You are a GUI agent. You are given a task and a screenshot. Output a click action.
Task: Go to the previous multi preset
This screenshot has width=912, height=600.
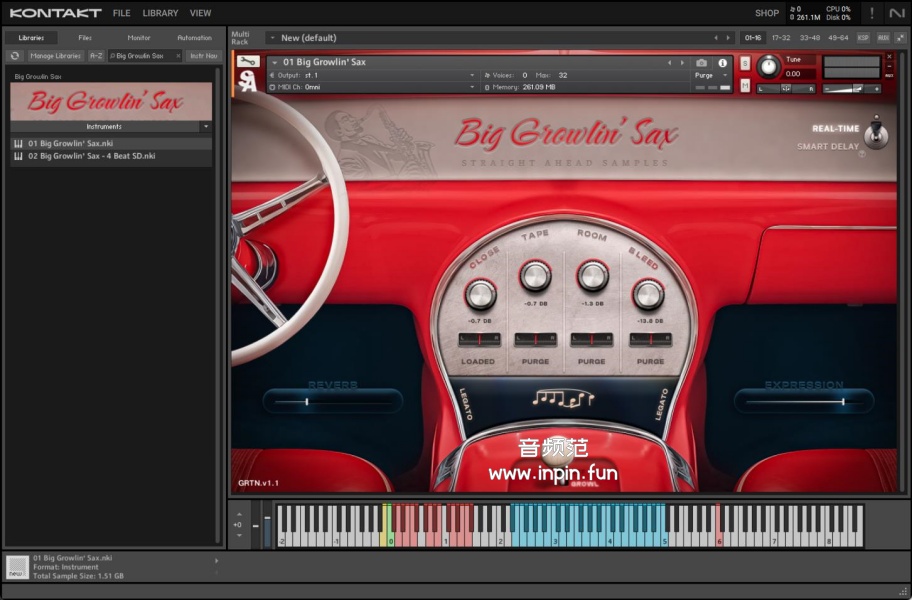(716, 38)
